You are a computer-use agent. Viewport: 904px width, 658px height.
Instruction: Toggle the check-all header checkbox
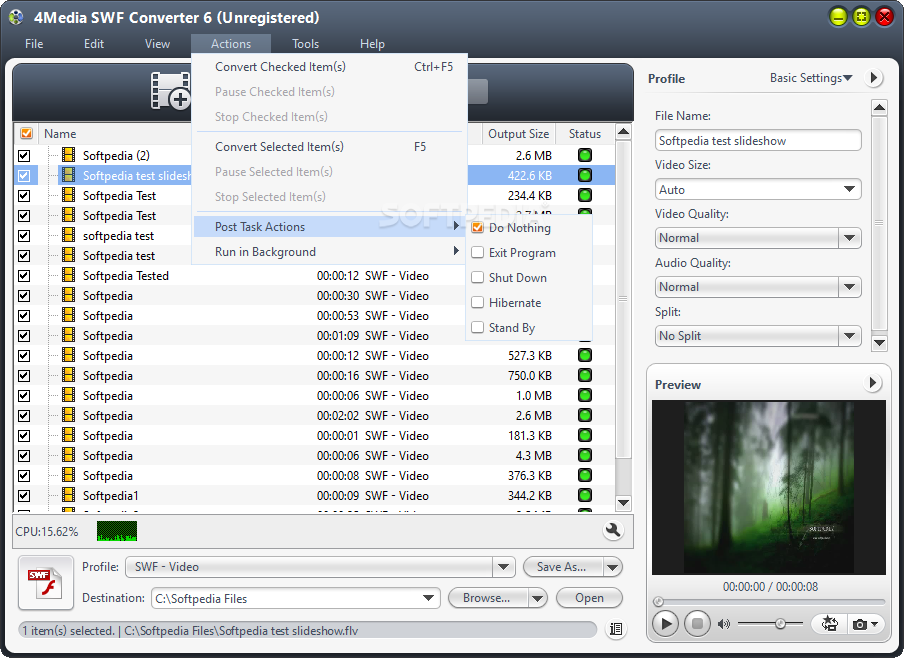pyautogui.click(x=26, y=133)
